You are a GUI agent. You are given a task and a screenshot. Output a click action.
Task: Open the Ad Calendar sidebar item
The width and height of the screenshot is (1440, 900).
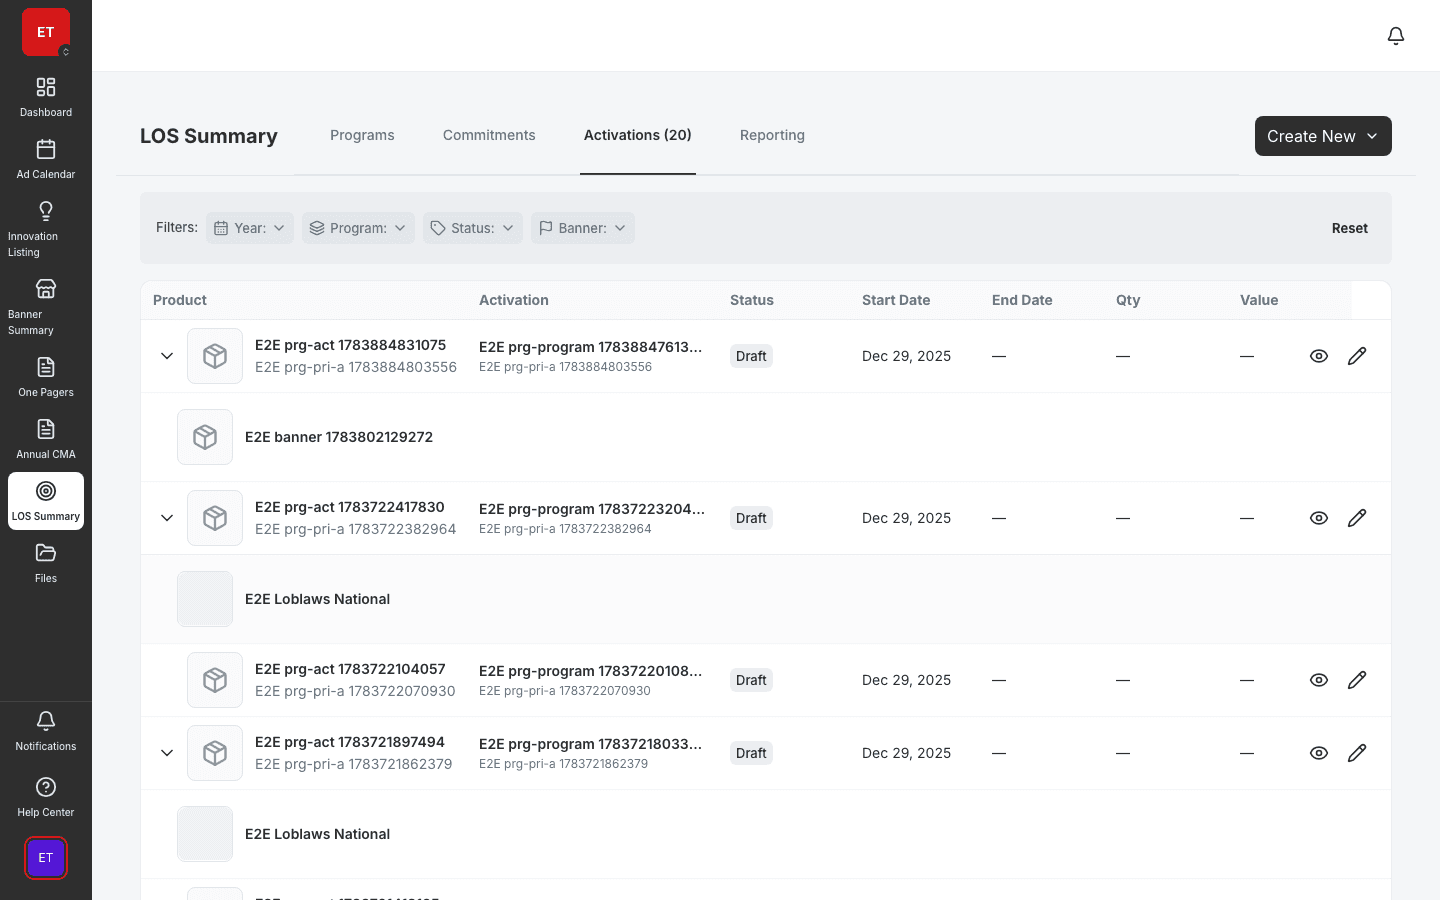click(46, 159)
